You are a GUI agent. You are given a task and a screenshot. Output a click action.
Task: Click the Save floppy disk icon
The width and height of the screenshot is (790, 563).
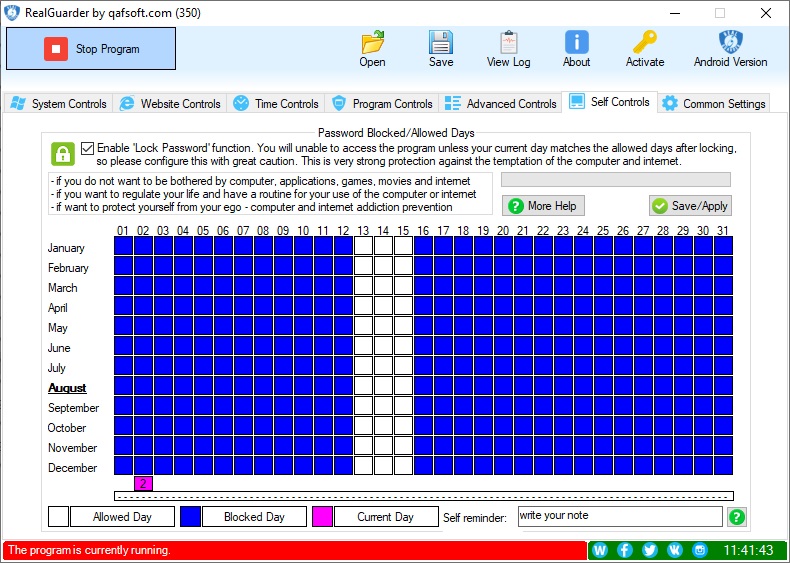point(441,43)
